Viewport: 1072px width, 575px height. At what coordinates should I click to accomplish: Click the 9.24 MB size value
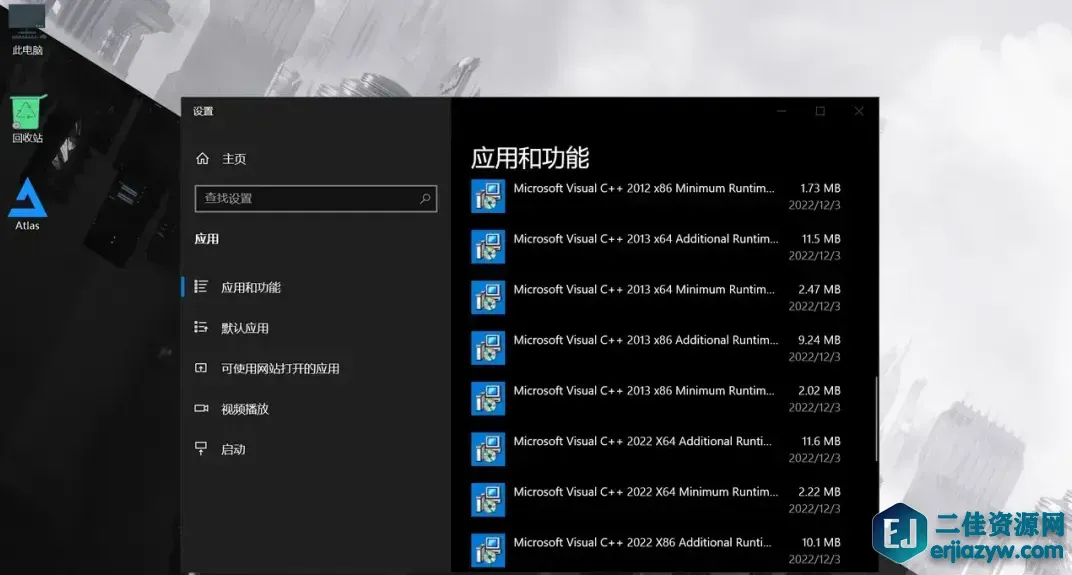pos(819,340)
